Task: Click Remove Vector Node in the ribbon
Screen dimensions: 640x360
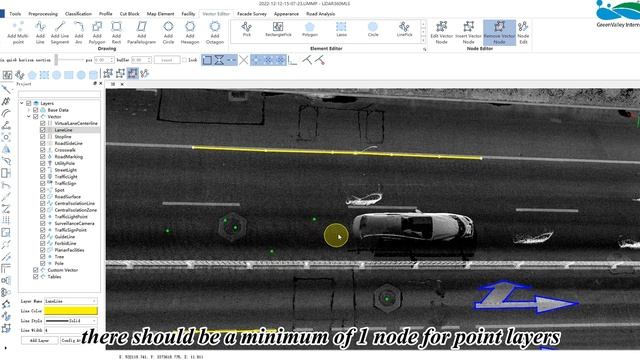Action: (499, 33)
